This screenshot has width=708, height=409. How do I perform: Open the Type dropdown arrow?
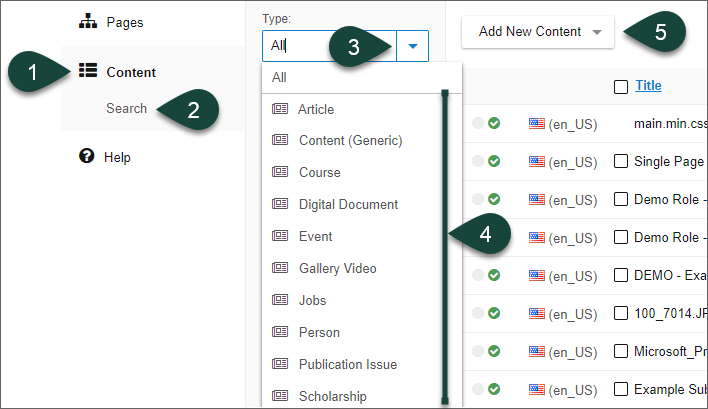pyautogui.click(x=413, y=46)
